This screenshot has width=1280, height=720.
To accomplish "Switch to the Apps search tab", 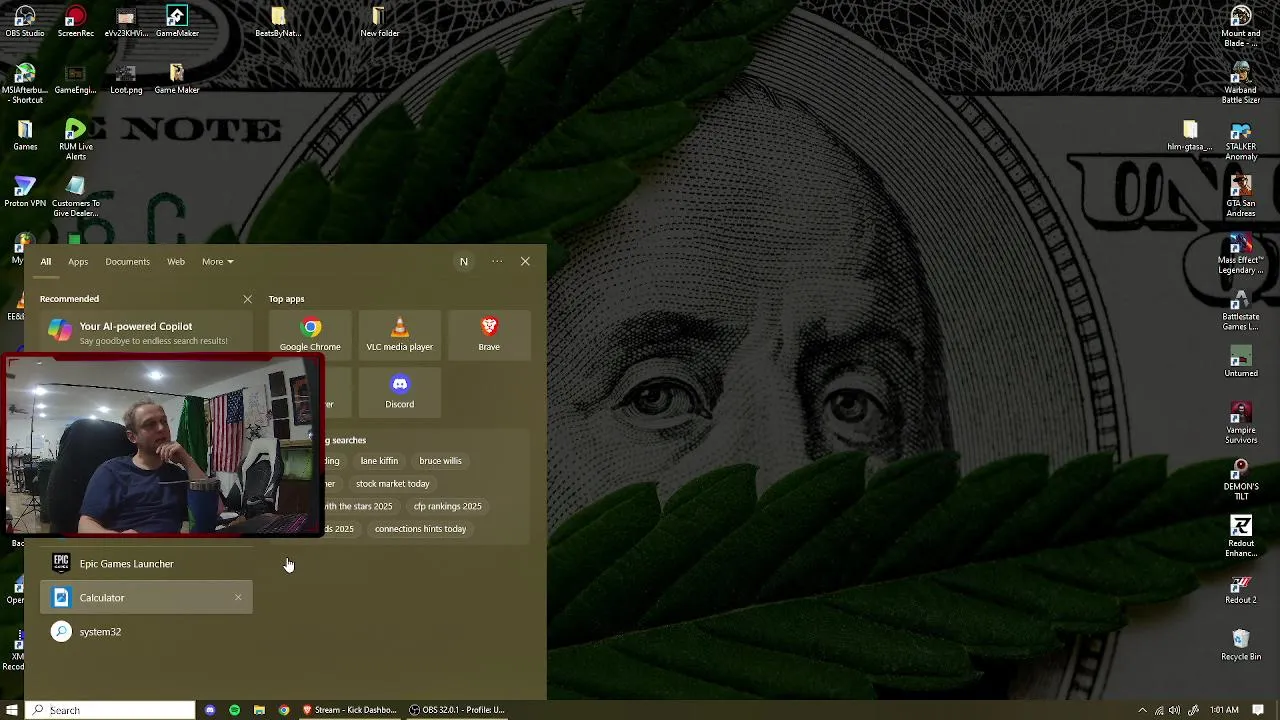I will point(78,262).
